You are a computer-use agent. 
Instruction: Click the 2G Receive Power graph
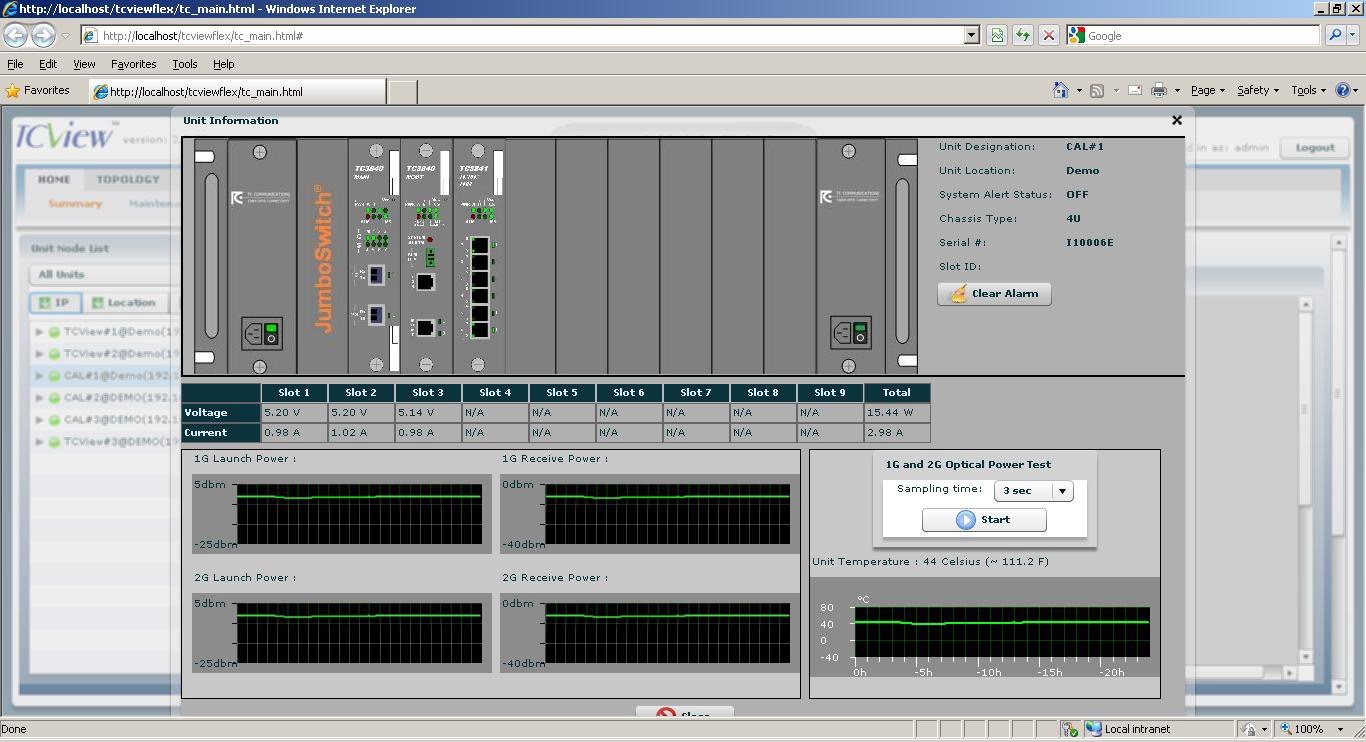pyautogui.click(x=650, y=633)
